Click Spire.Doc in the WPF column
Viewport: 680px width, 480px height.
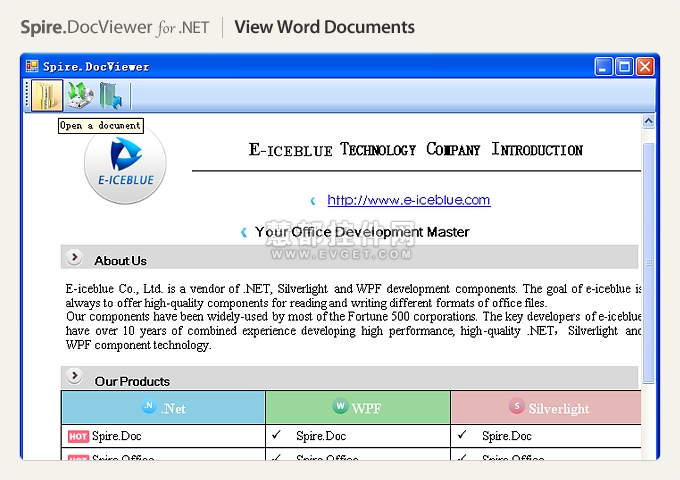click(x=321, y=436)
